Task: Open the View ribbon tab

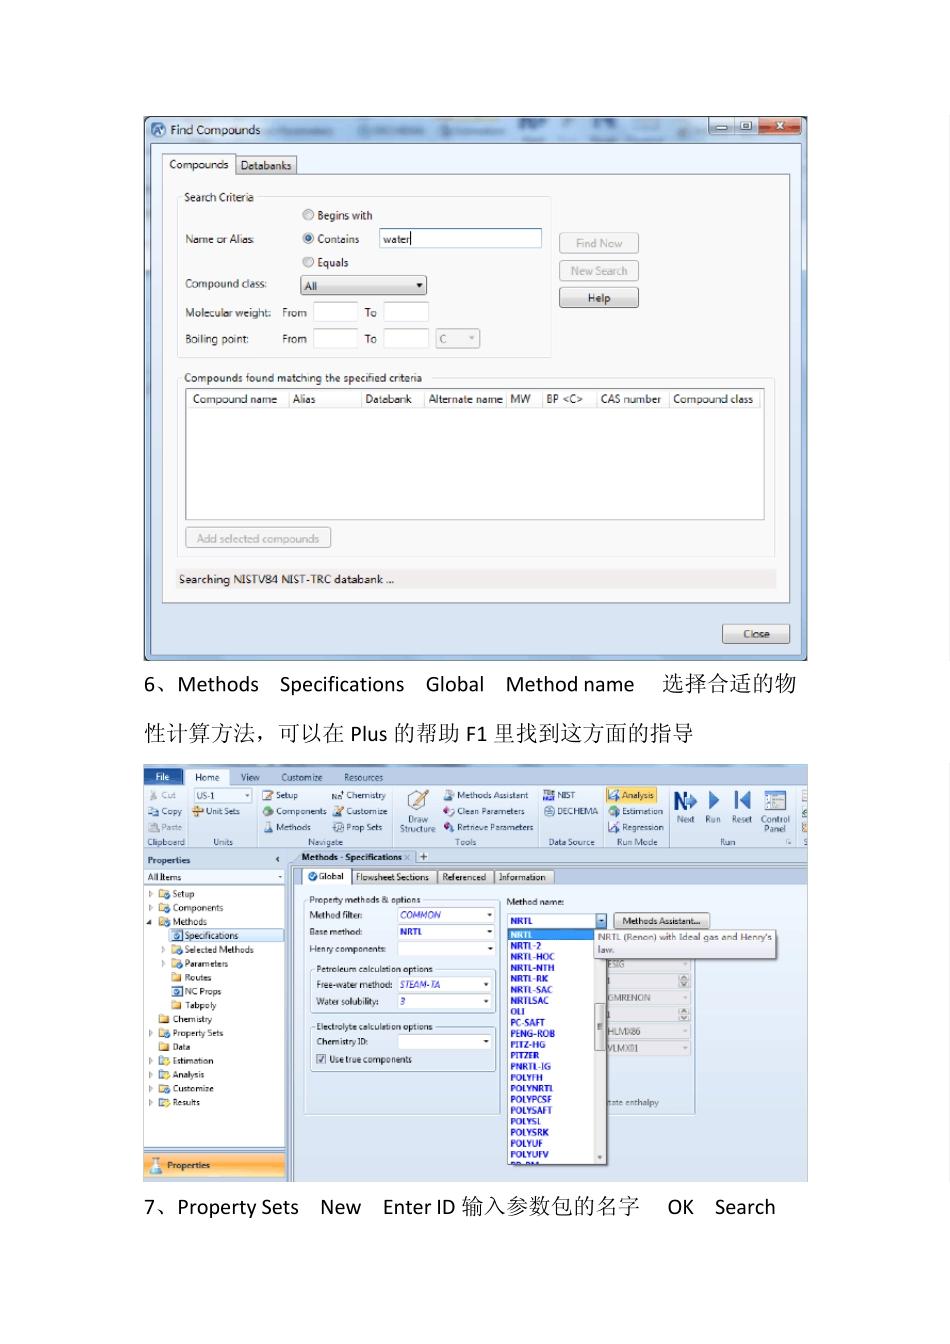Action: (x=250, y=777)
